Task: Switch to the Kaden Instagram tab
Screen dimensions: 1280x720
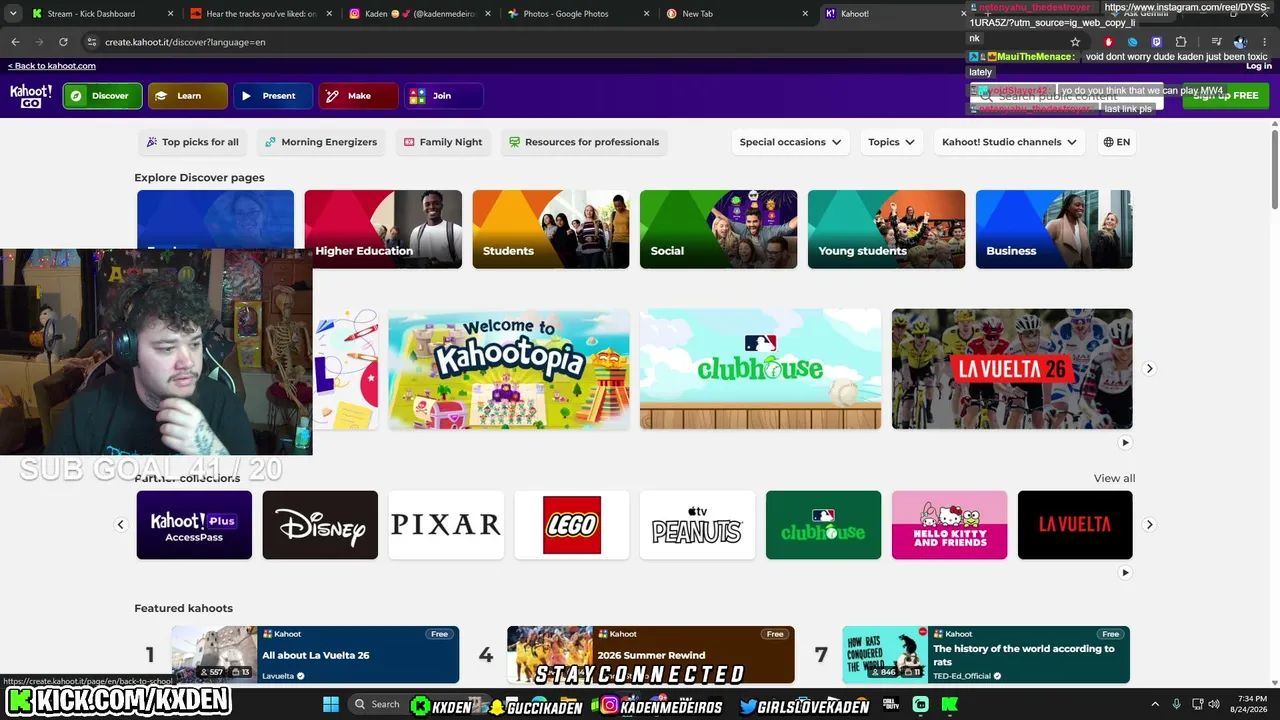Action: click(x=417, y=14)
